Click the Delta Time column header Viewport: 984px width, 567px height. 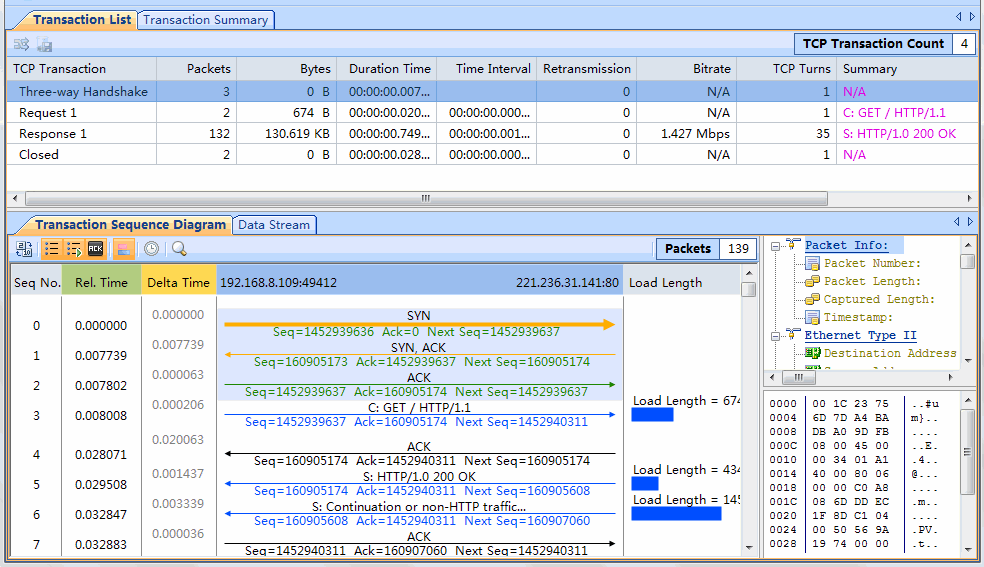[178, 283]
